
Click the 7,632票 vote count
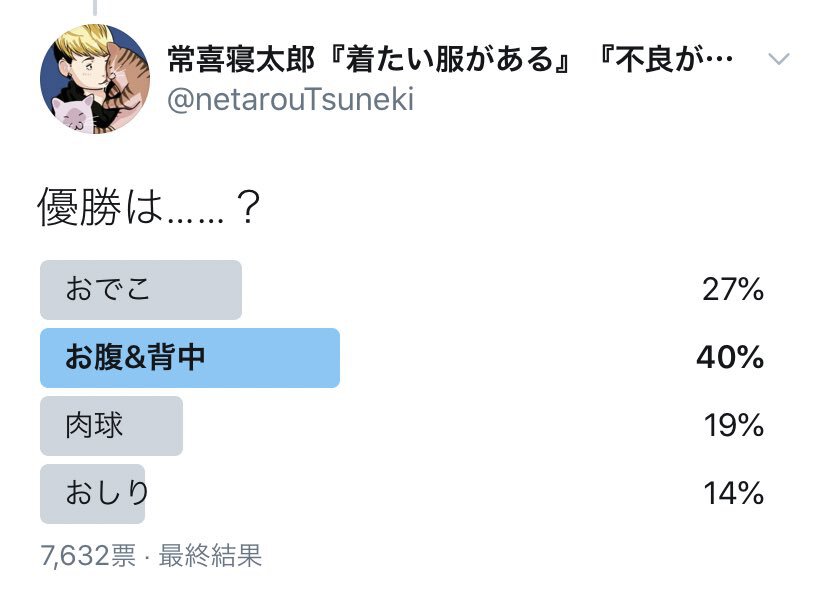tap(88, 556)
